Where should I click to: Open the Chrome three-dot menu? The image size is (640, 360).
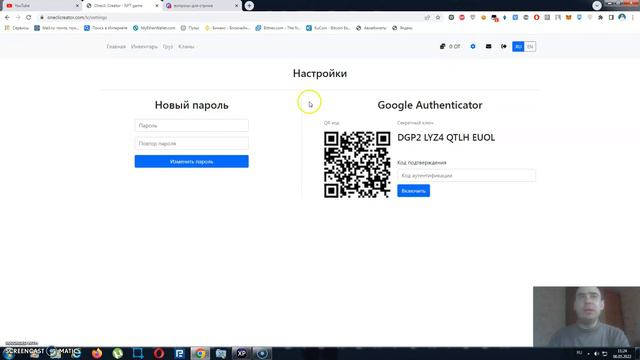(x=633, y=18)
